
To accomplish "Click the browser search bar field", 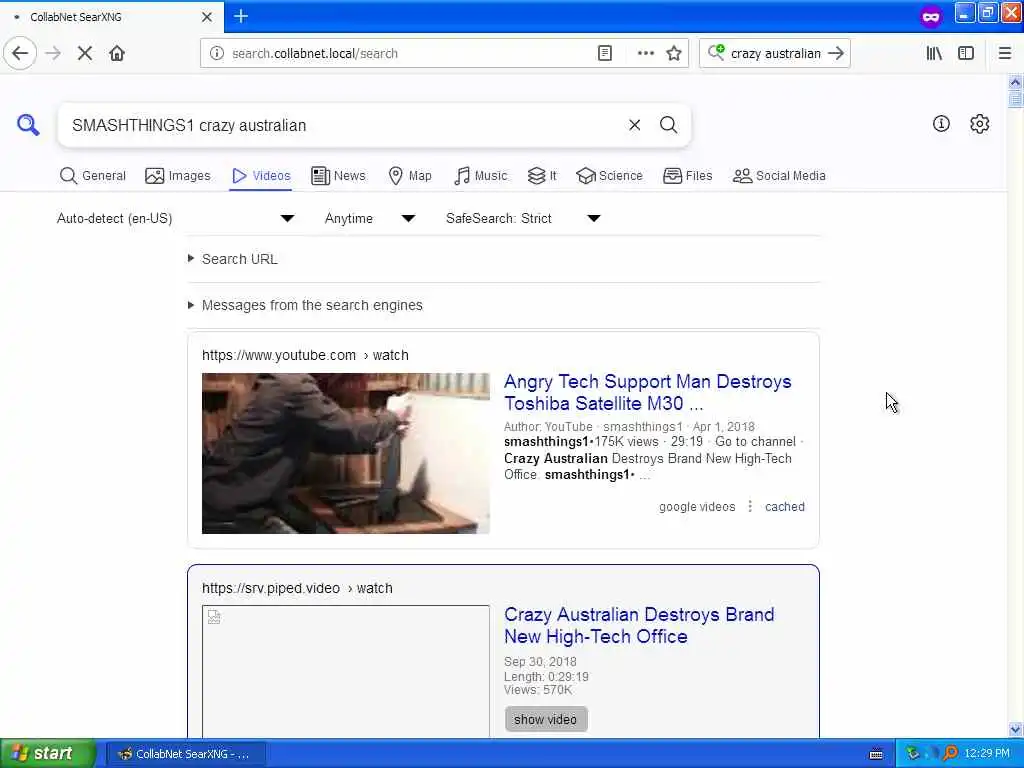I will [775, 54].
